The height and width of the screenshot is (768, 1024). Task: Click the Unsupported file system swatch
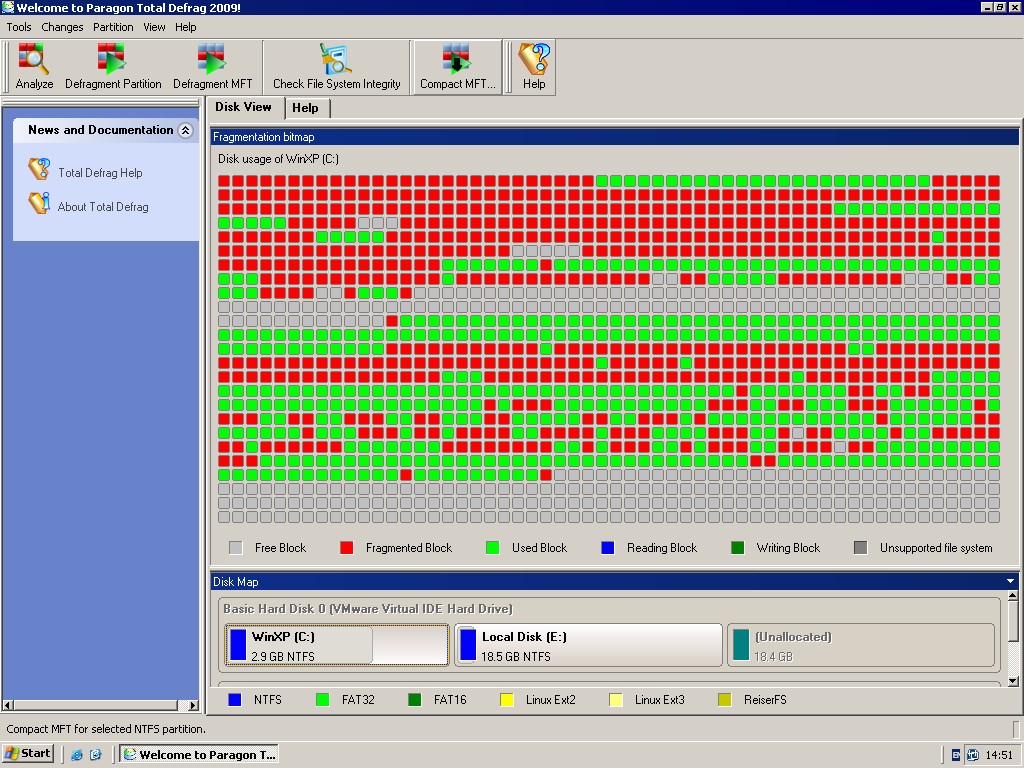861,548
